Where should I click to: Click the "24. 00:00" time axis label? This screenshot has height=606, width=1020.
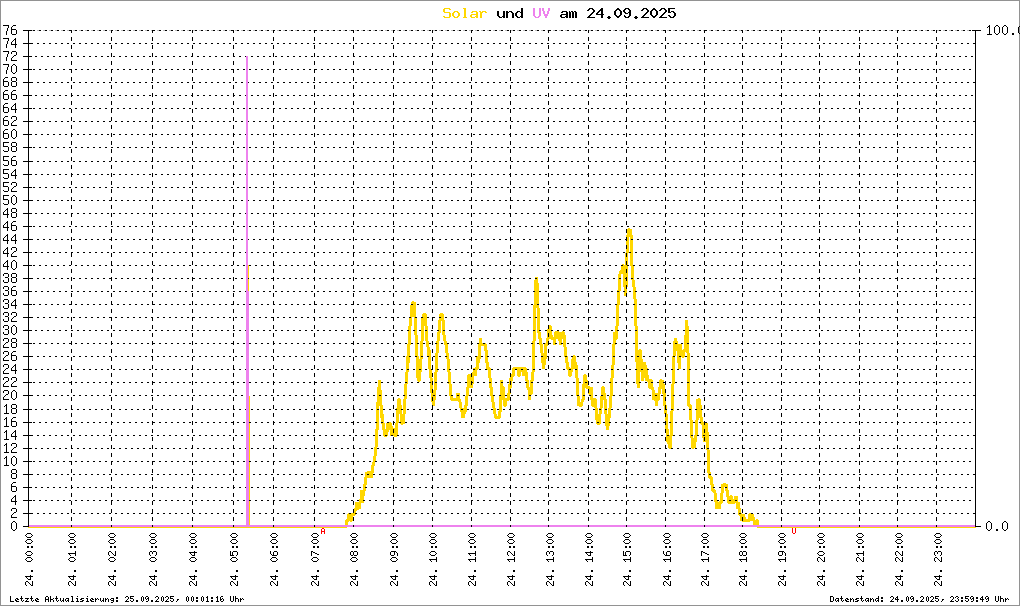(x=29, y=560)
